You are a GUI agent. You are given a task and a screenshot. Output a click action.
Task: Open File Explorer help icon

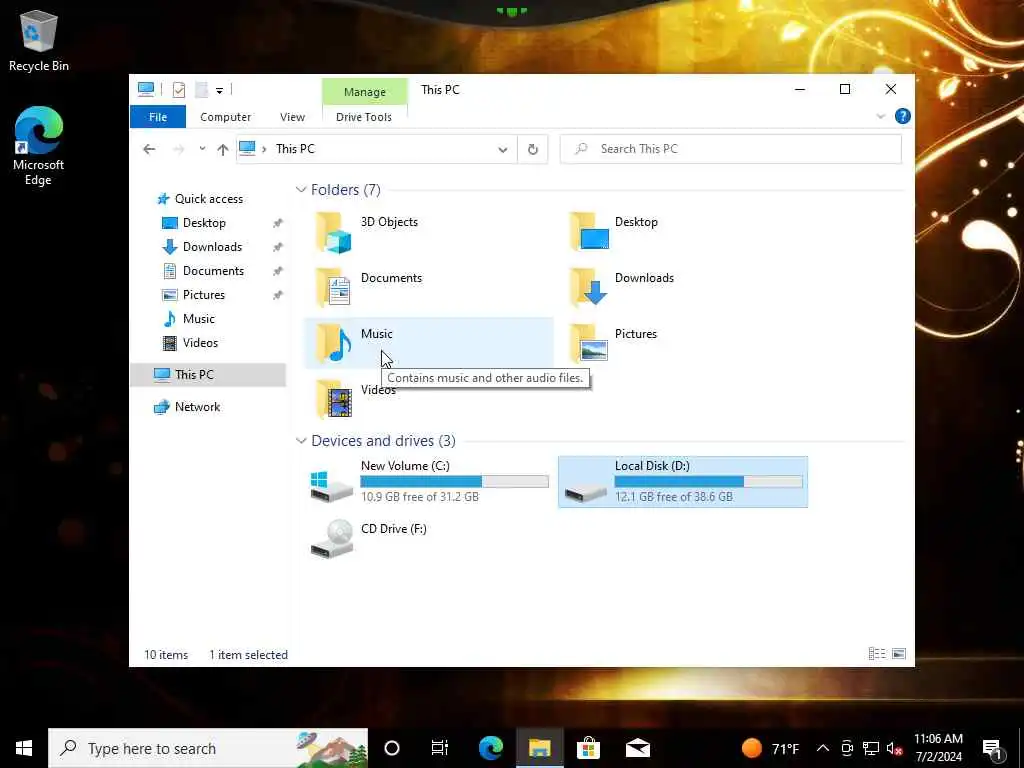point(903,116)
